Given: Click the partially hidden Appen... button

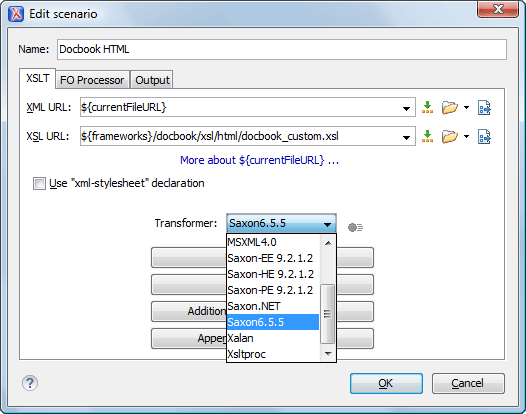Looking at the screenshot, I should 189,339.
